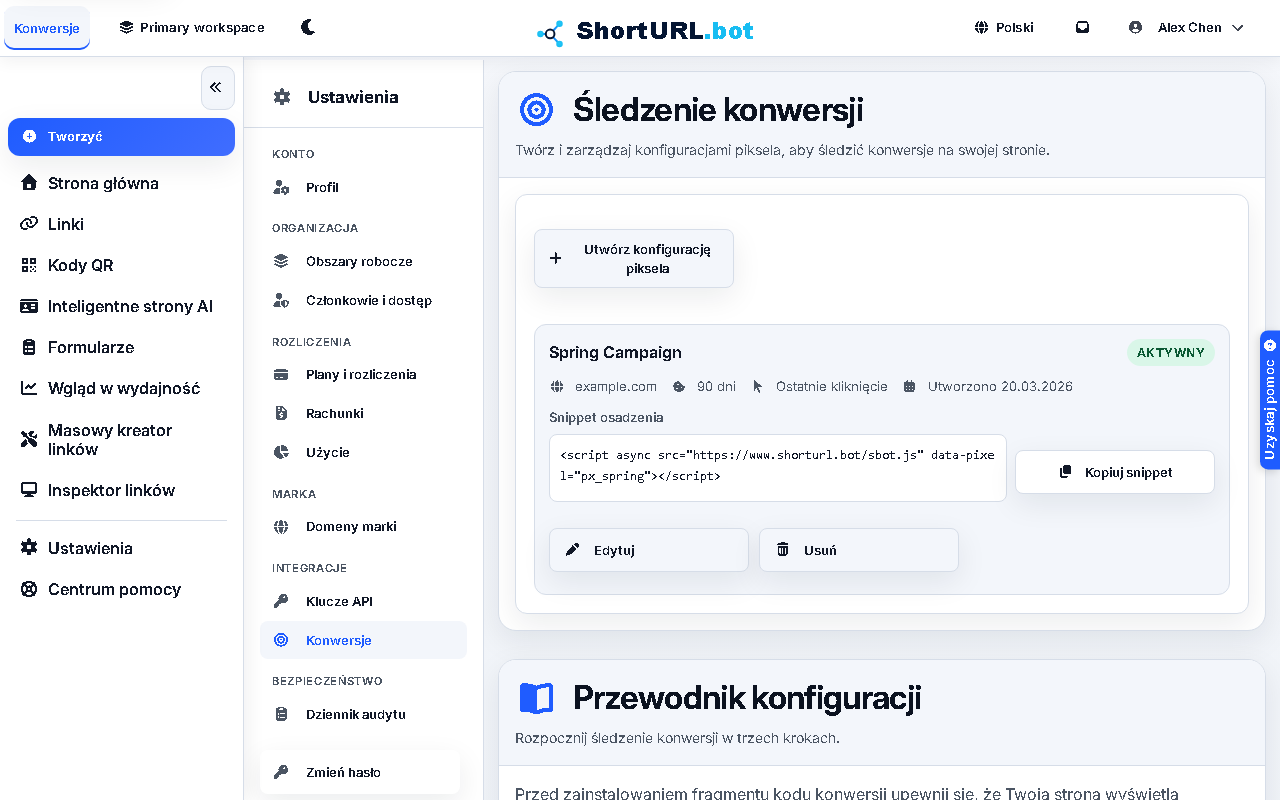Click the embed snippet code box

(778, 467)
